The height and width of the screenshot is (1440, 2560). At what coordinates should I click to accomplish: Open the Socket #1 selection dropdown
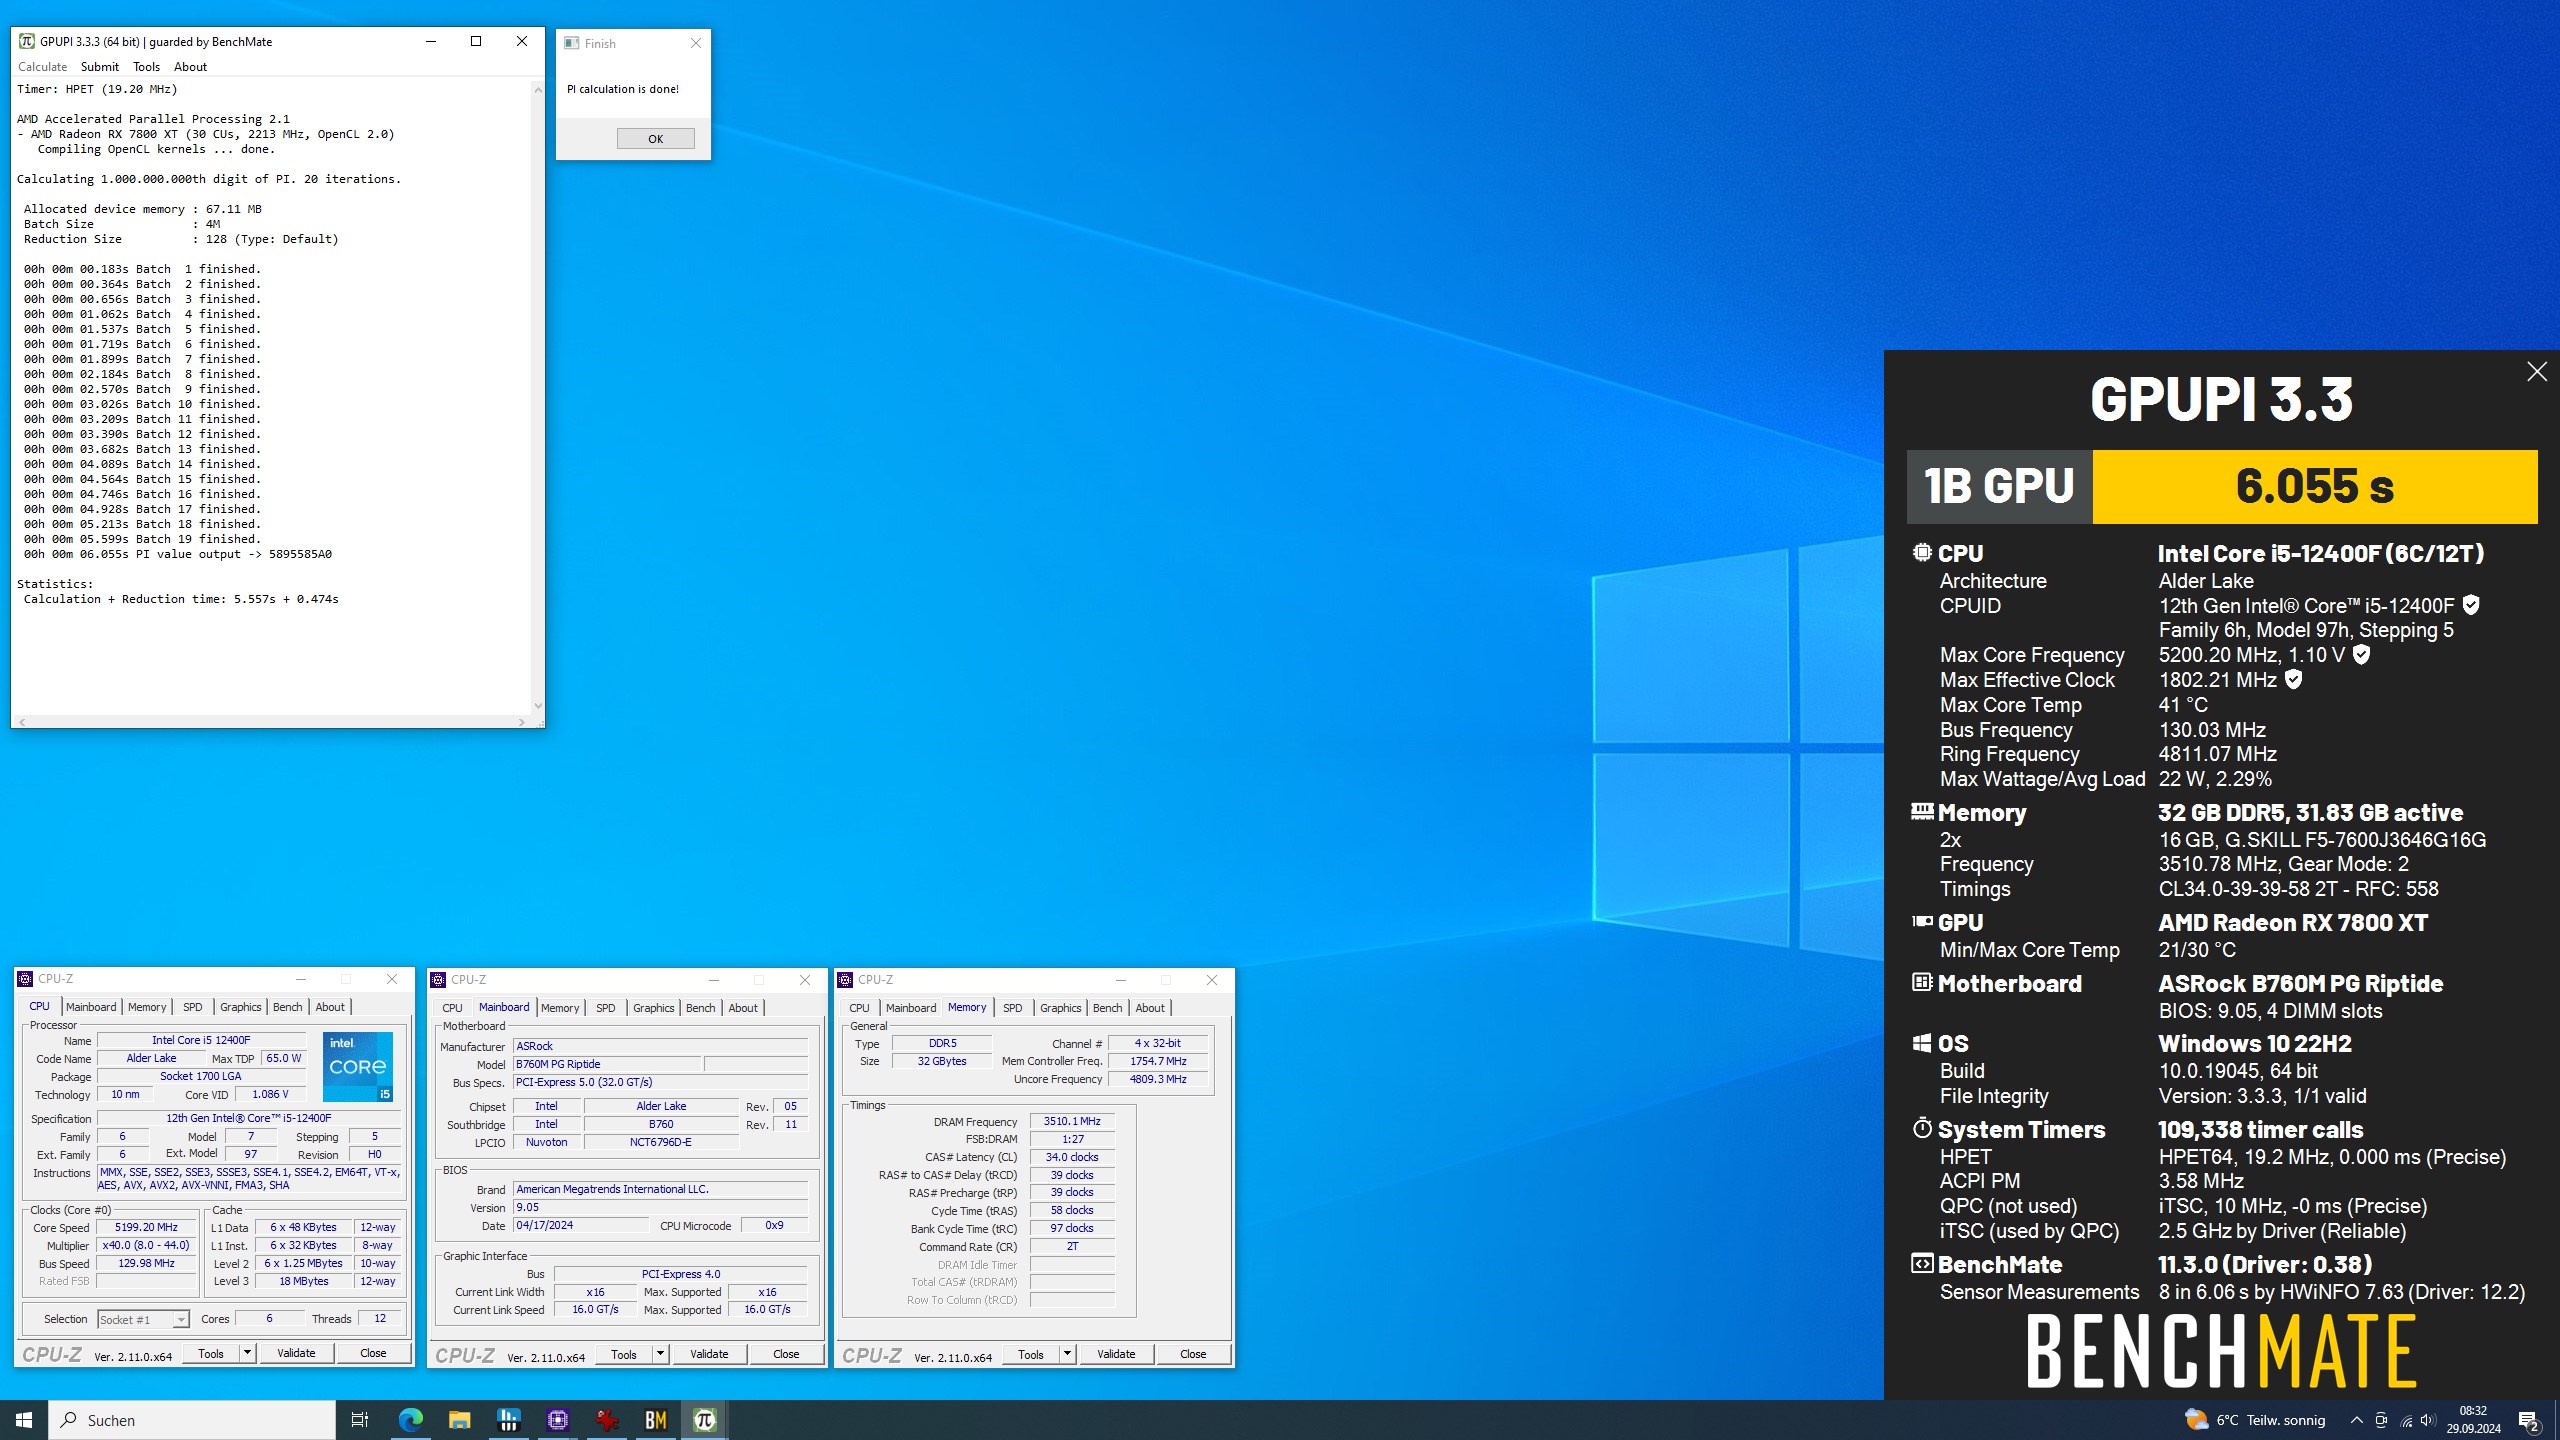tap(143, 1320)
